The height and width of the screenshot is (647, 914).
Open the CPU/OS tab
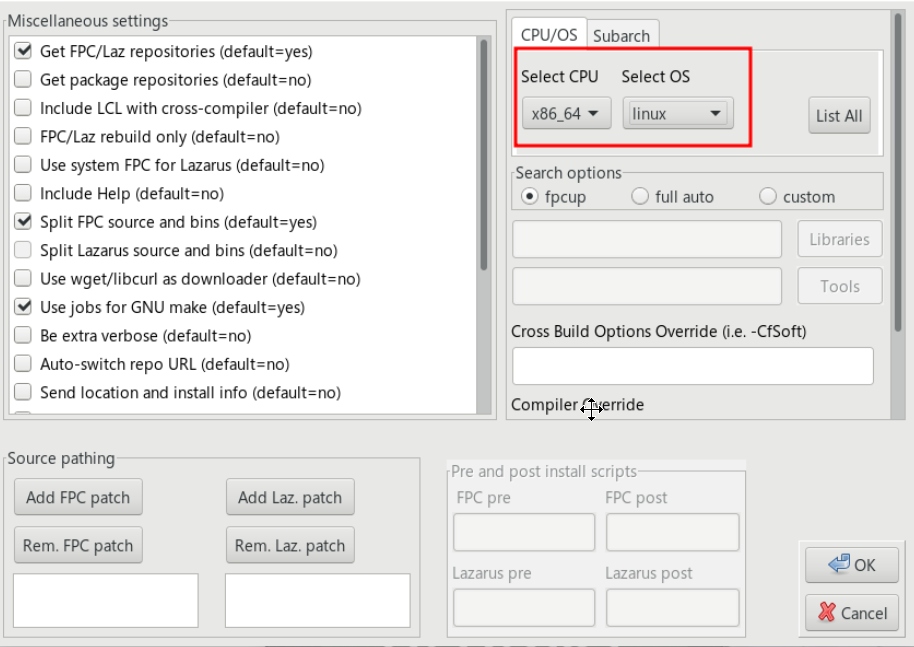pyautogui.click(x=549, y=35)
